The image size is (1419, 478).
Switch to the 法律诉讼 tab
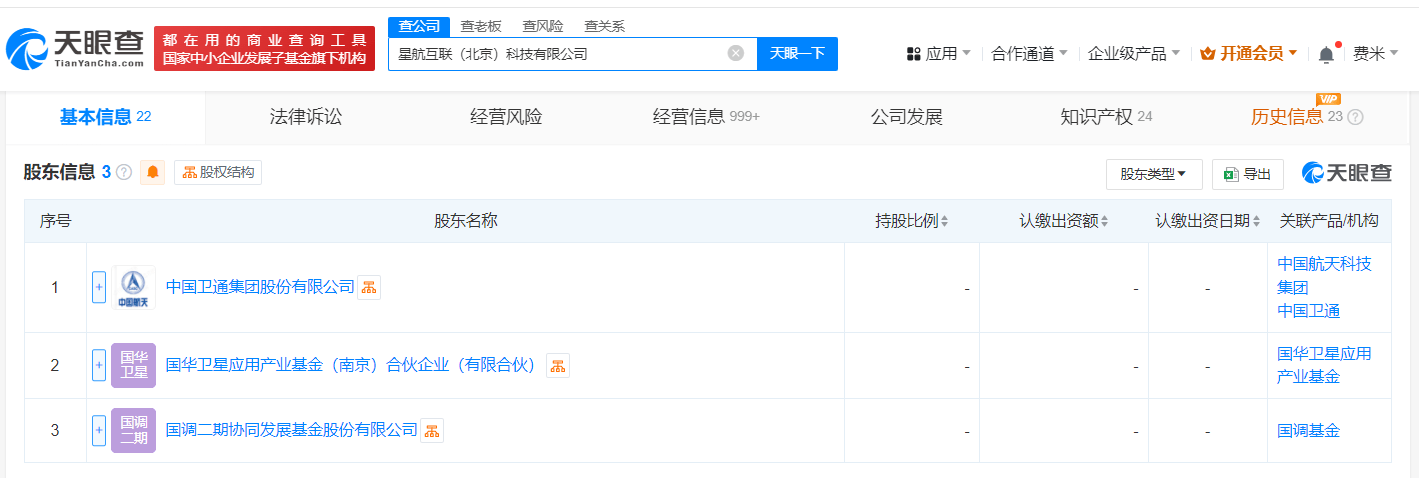pos(306,117)
